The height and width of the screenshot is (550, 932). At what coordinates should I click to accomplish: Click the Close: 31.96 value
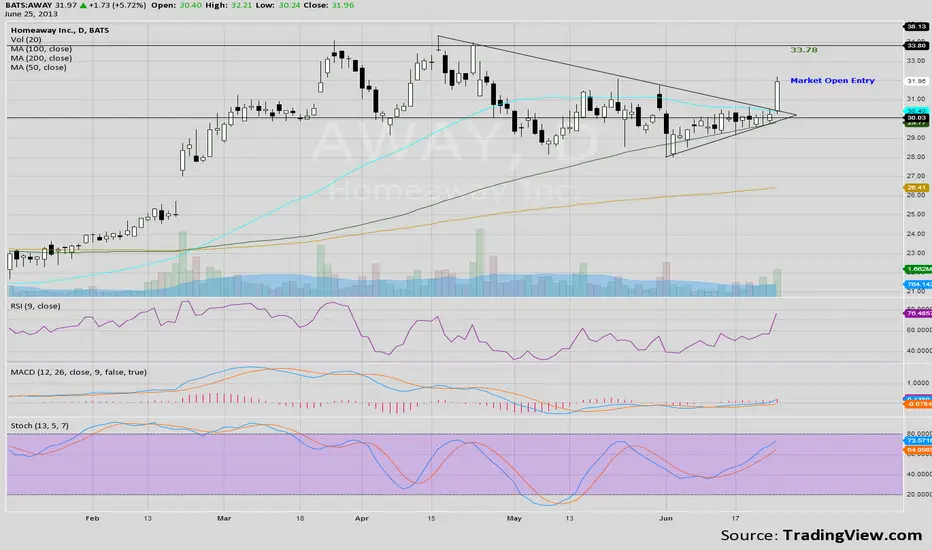coord(329,5)
